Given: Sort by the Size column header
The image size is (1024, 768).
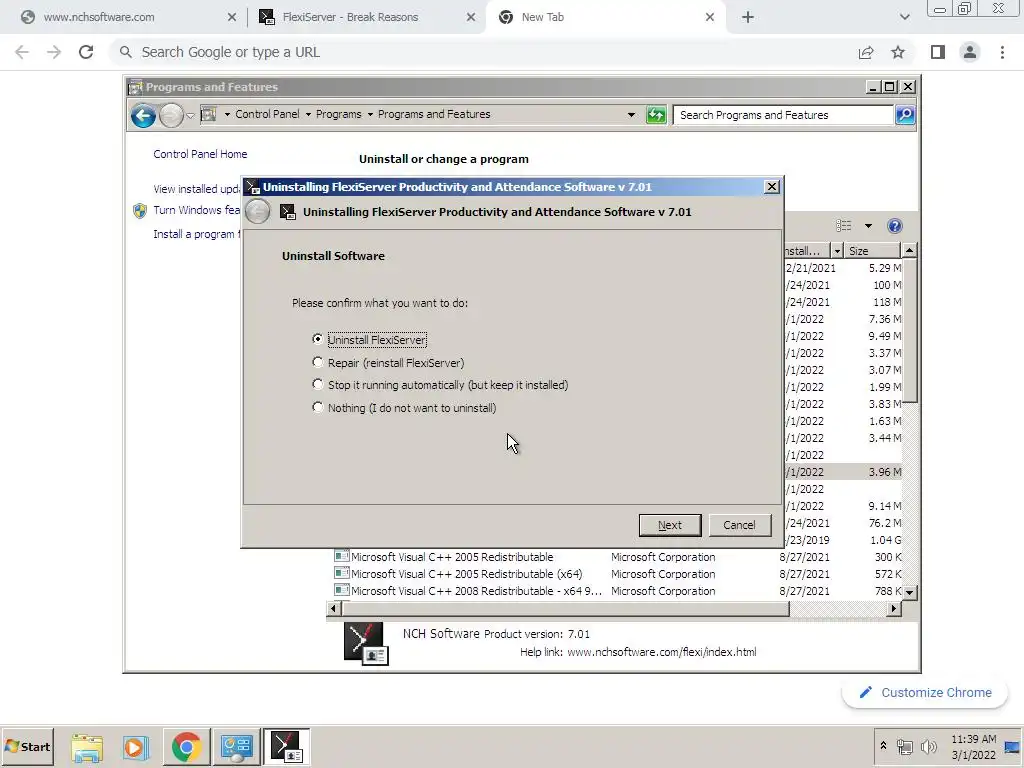Looking at the screenshot, I should pyautogui.click(x=872, y=251).
